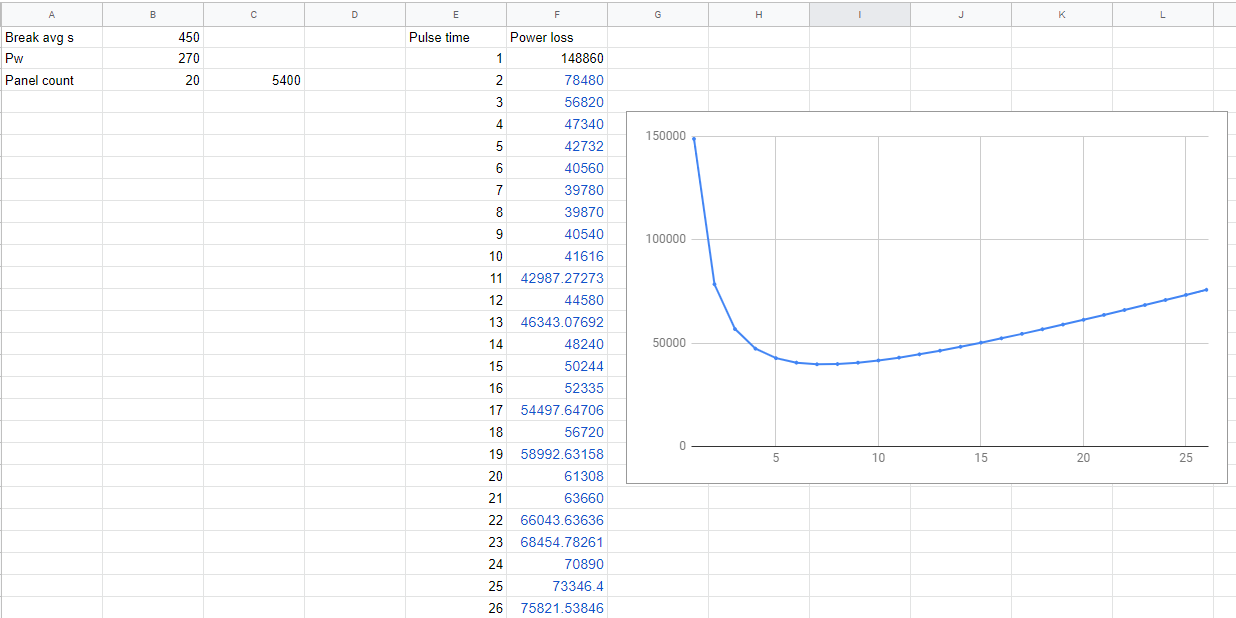Select the power loss value 148860
The image size is (1236, 618).
point(556,59)
